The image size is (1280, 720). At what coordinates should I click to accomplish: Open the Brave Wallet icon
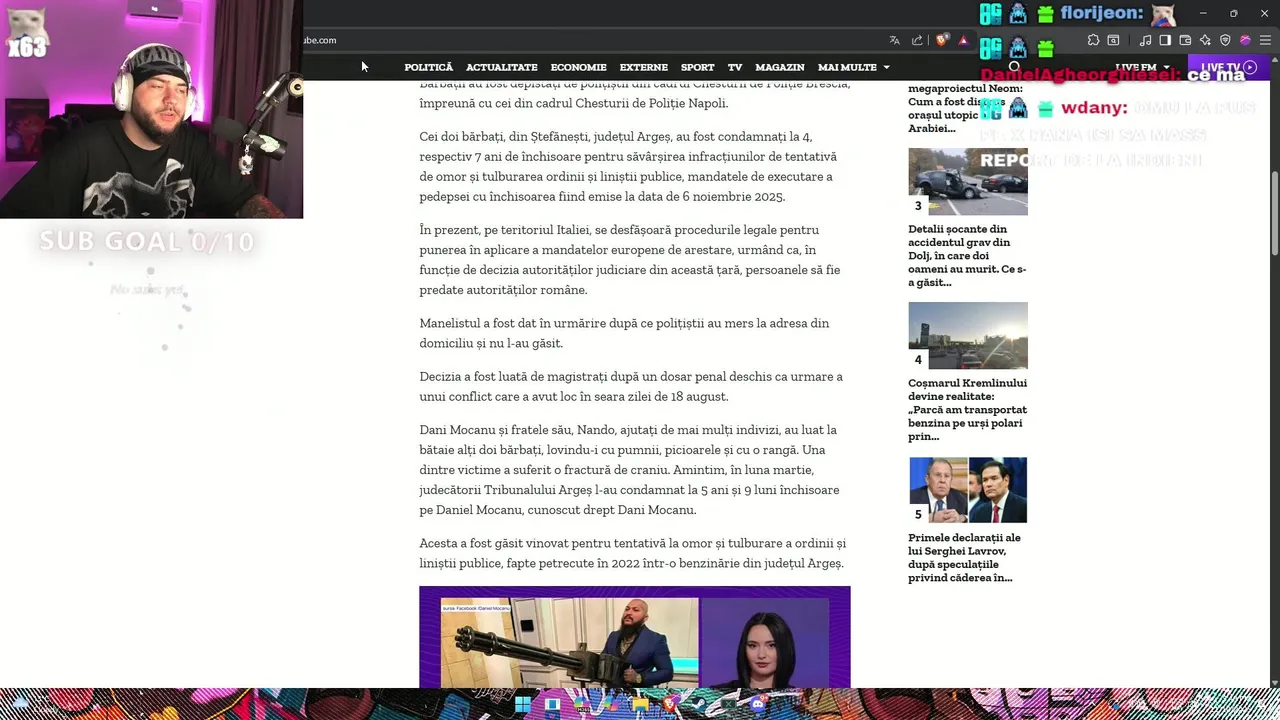pyautogui.click(x=1185, y=40)
